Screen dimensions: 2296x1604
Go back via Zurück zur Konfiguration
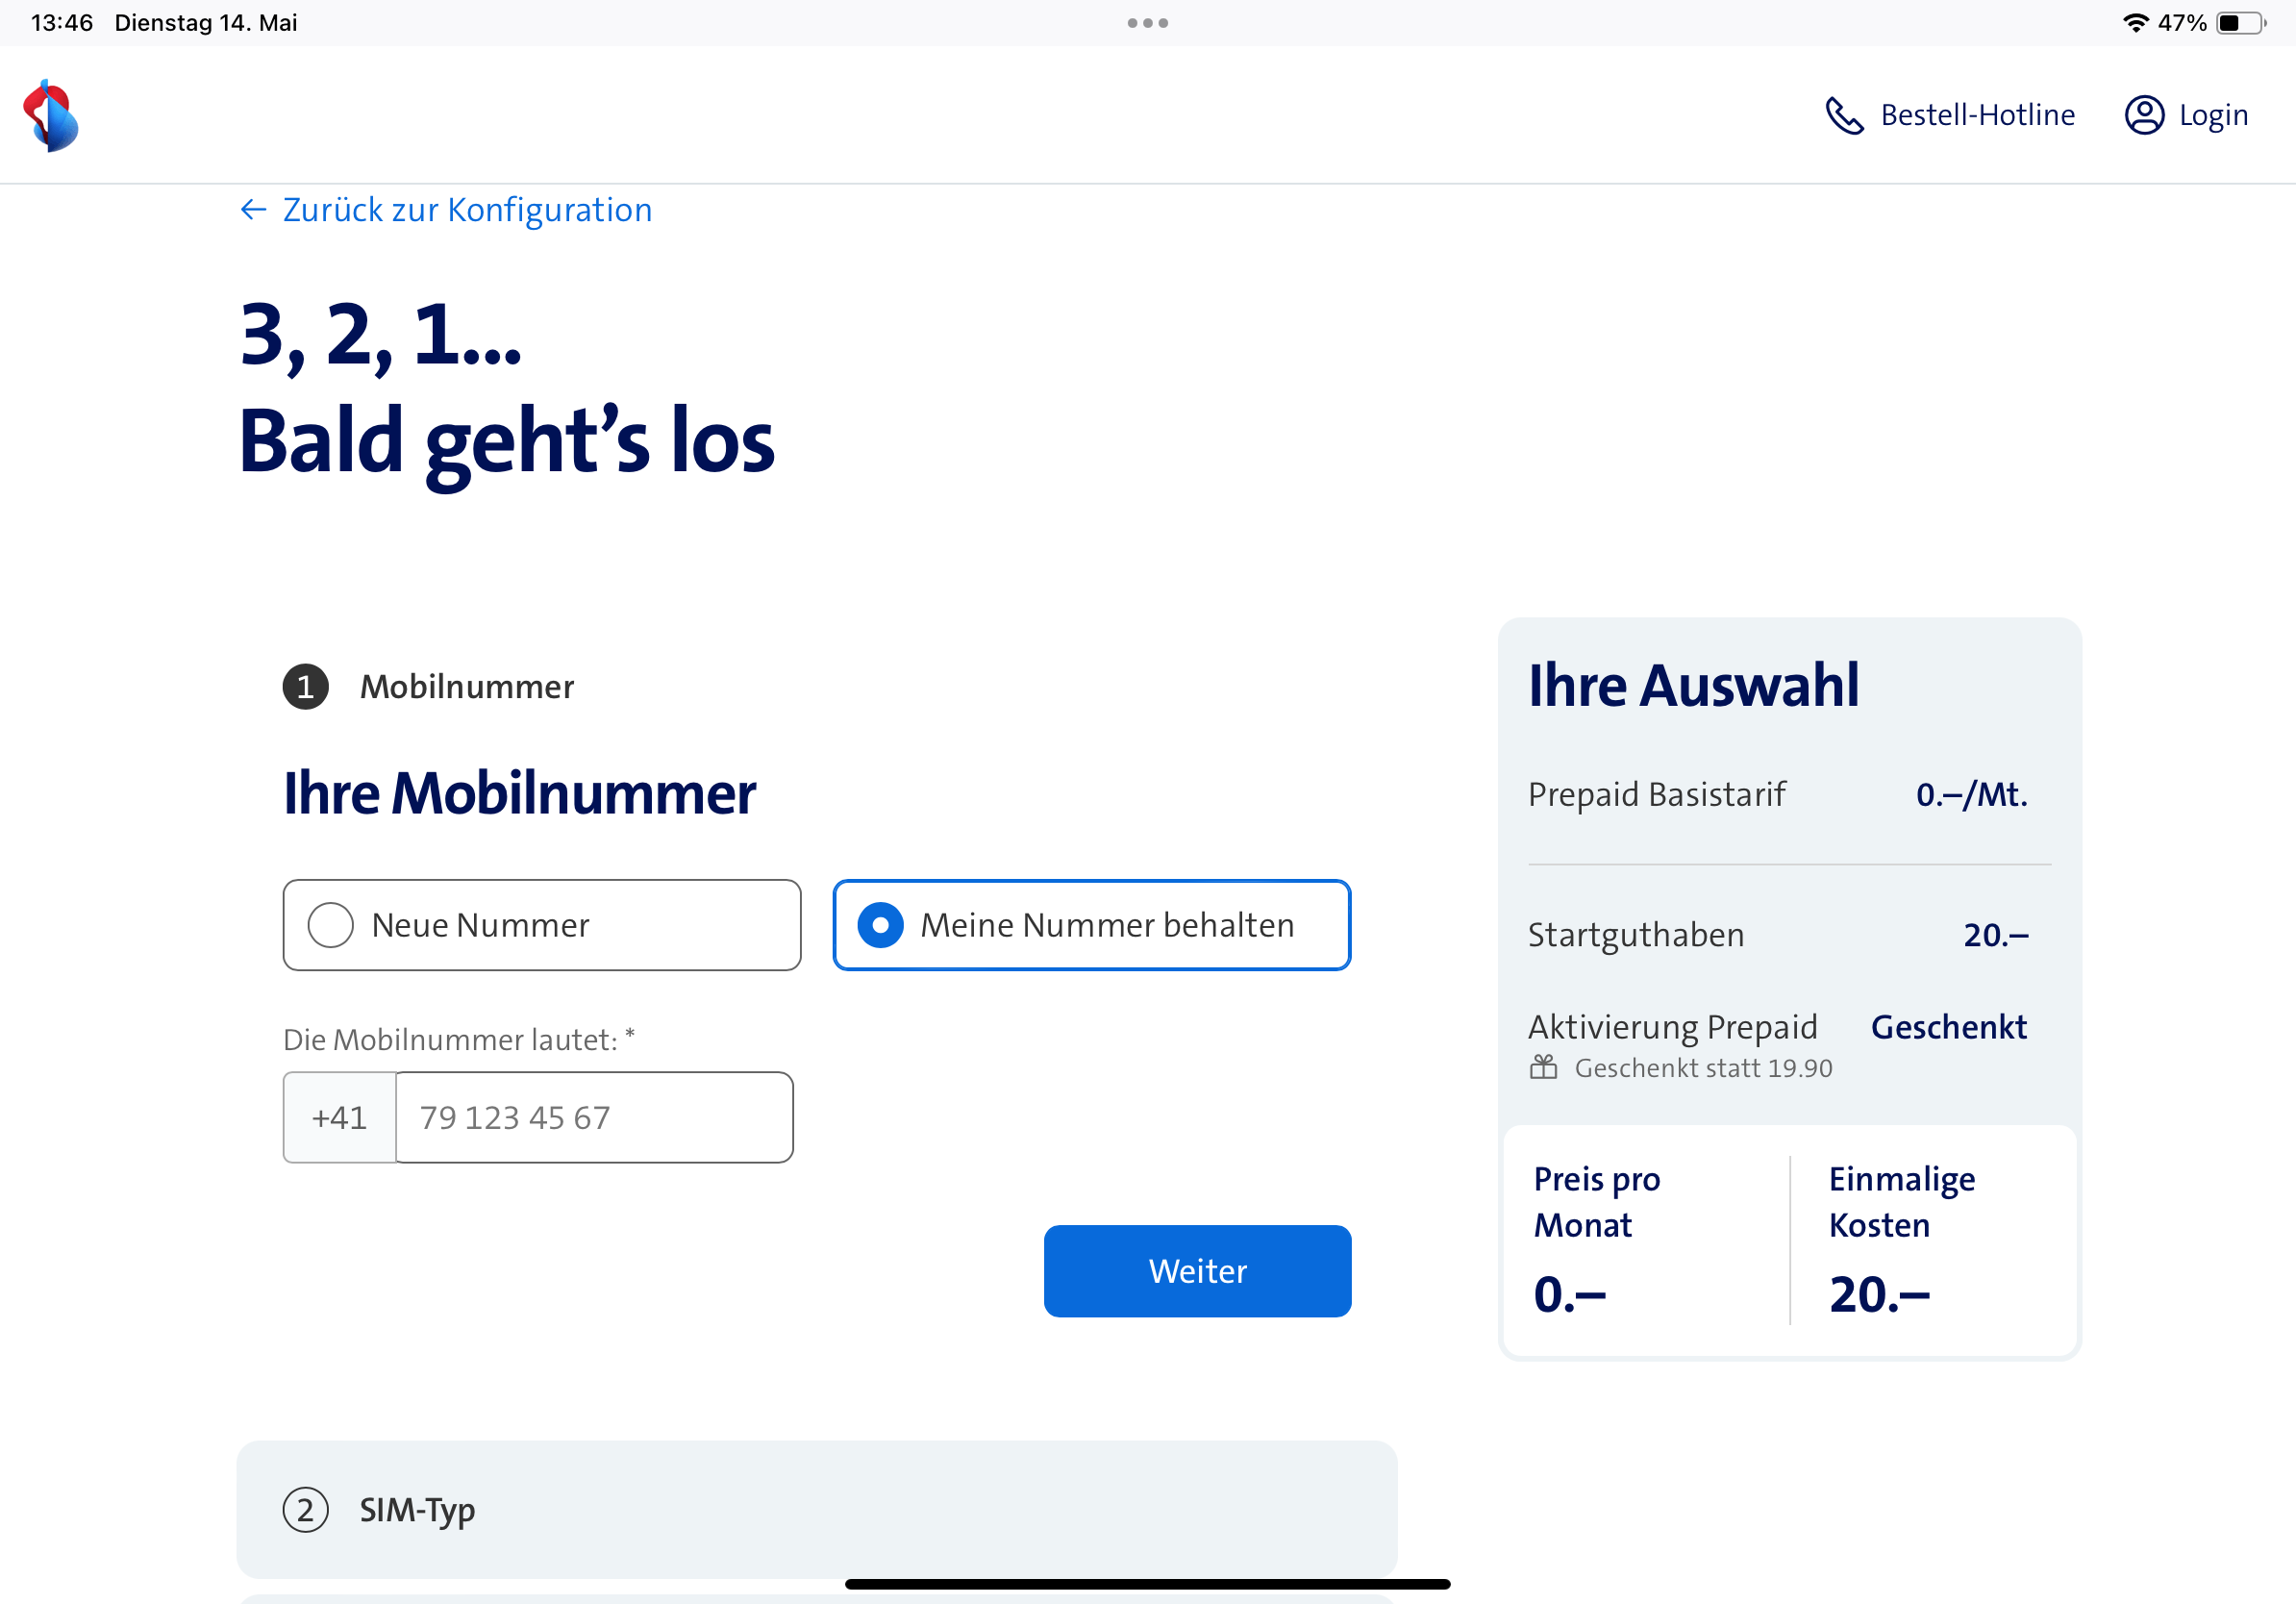[x=466, y=210]
